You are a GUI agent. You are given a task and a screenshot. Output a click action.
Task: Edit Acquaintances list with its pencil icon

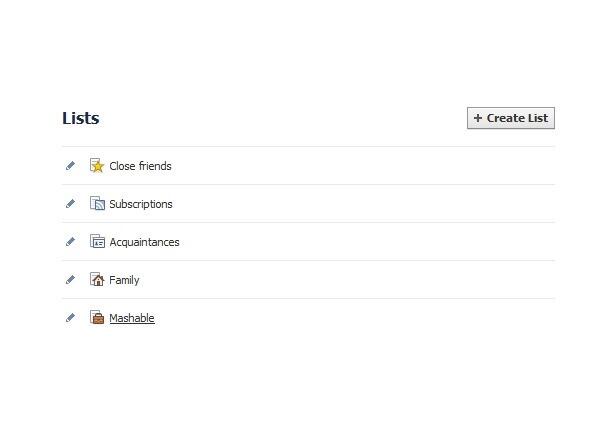click(x=70, y=242)
